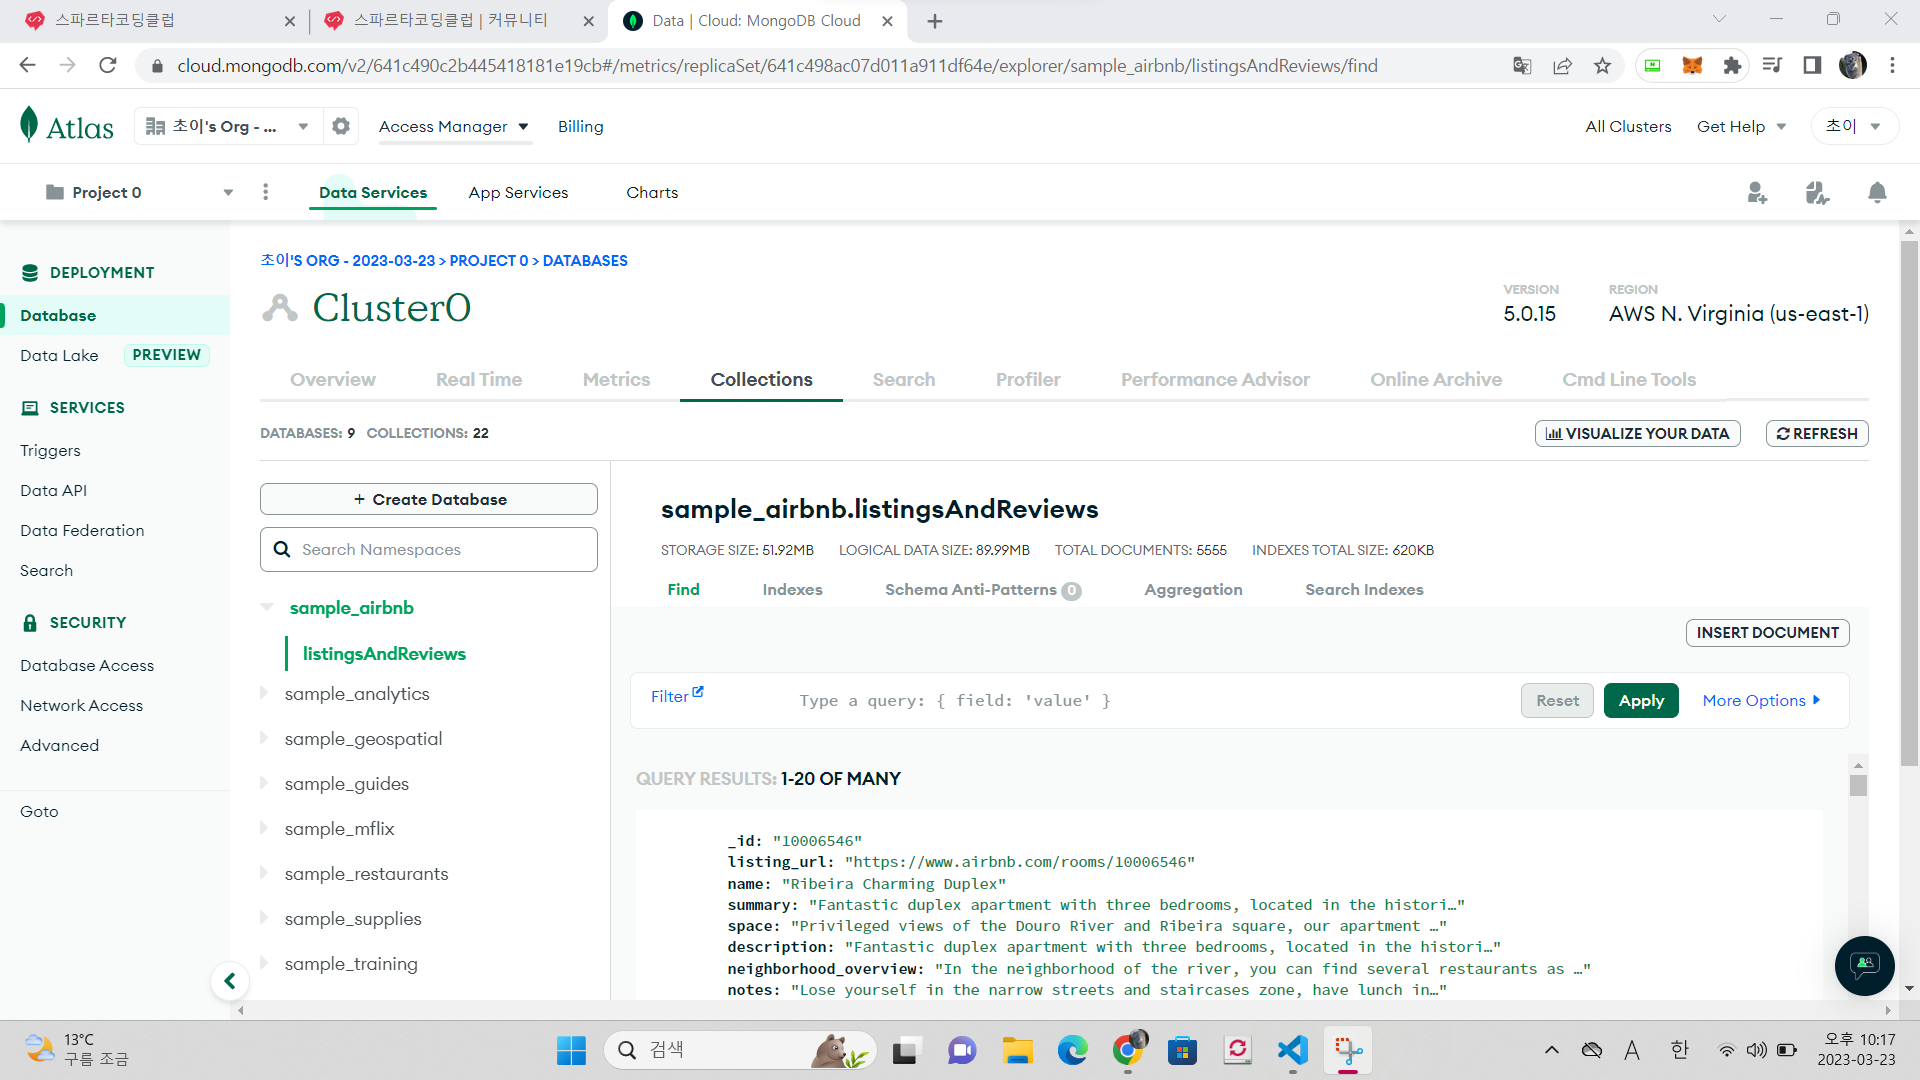This screenshot has width=1920, height=1080.
Task: Open Network Access in sidebar
Action: tap(81, 706)
